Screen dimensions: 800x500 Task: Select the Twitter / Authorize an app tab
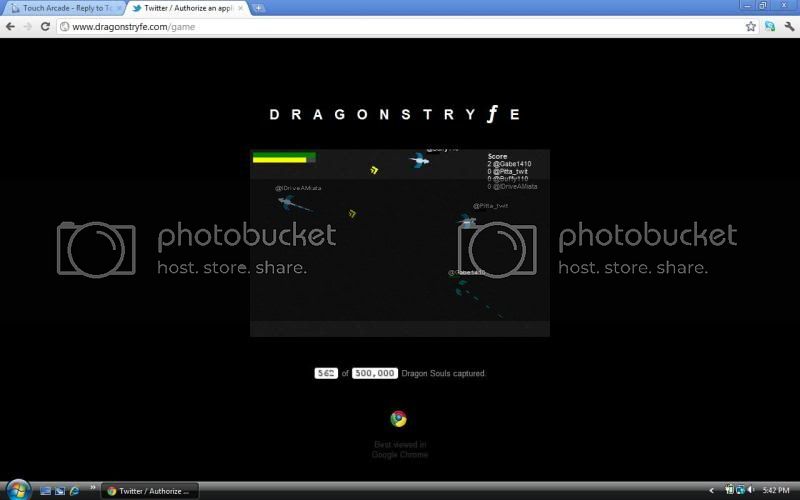(x=188, y=8)
